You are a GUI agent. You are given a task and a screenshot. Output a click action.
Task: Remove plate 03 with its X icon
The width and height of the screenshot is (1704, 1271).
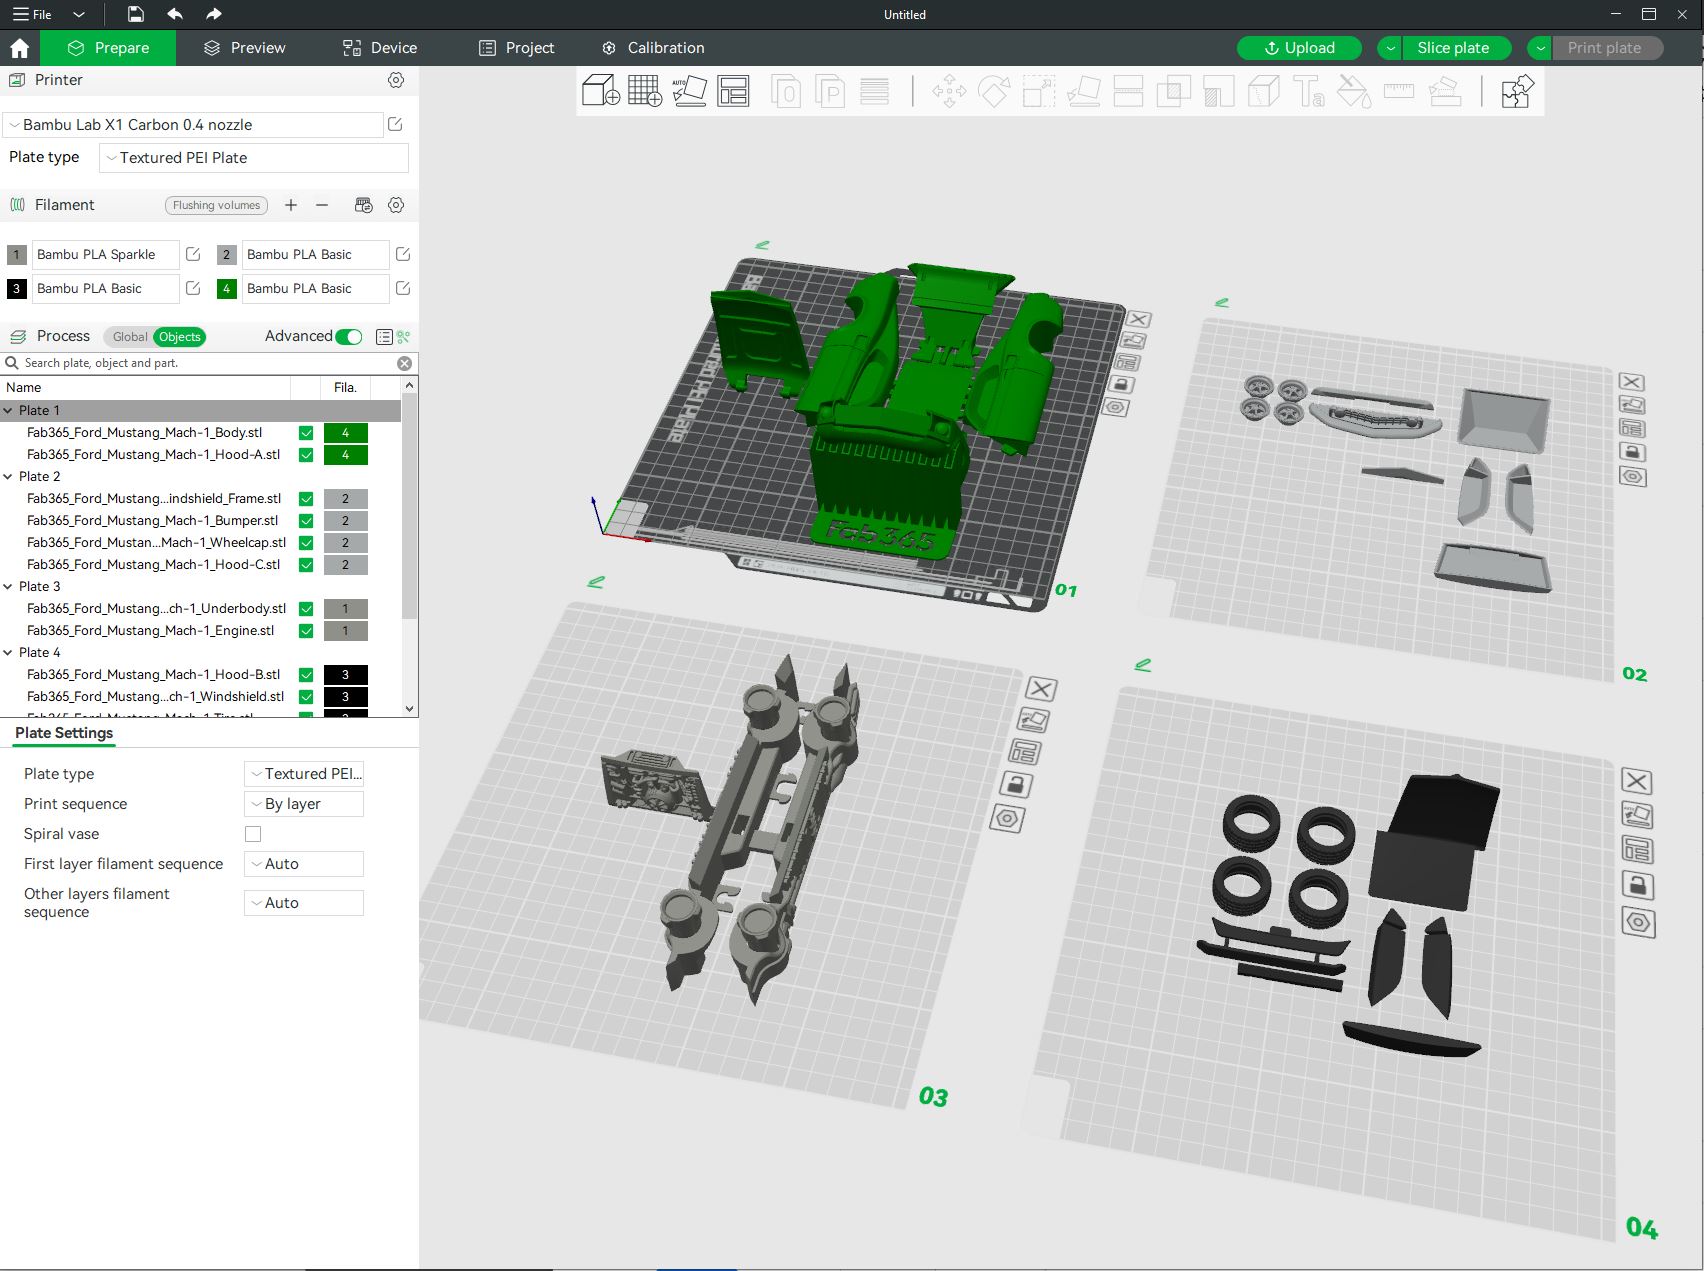1041,689
